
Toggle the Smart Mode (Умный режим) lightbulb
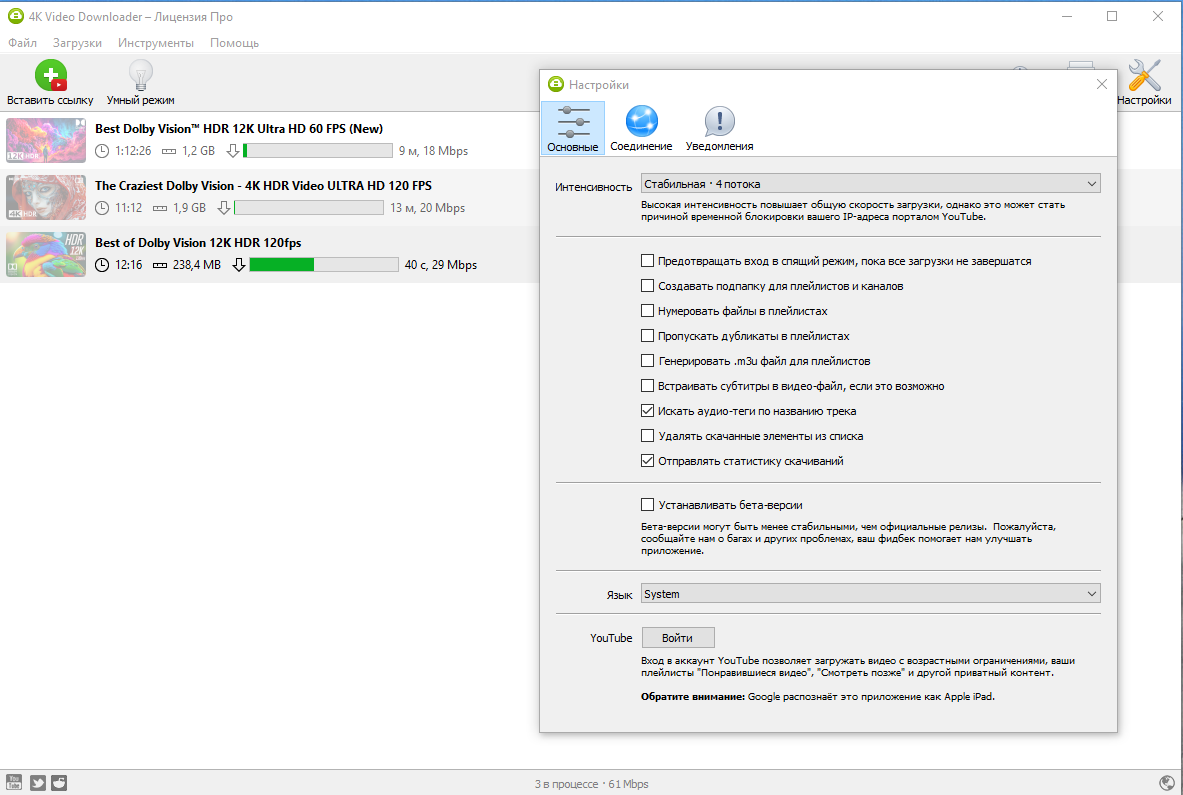point(140,75)
